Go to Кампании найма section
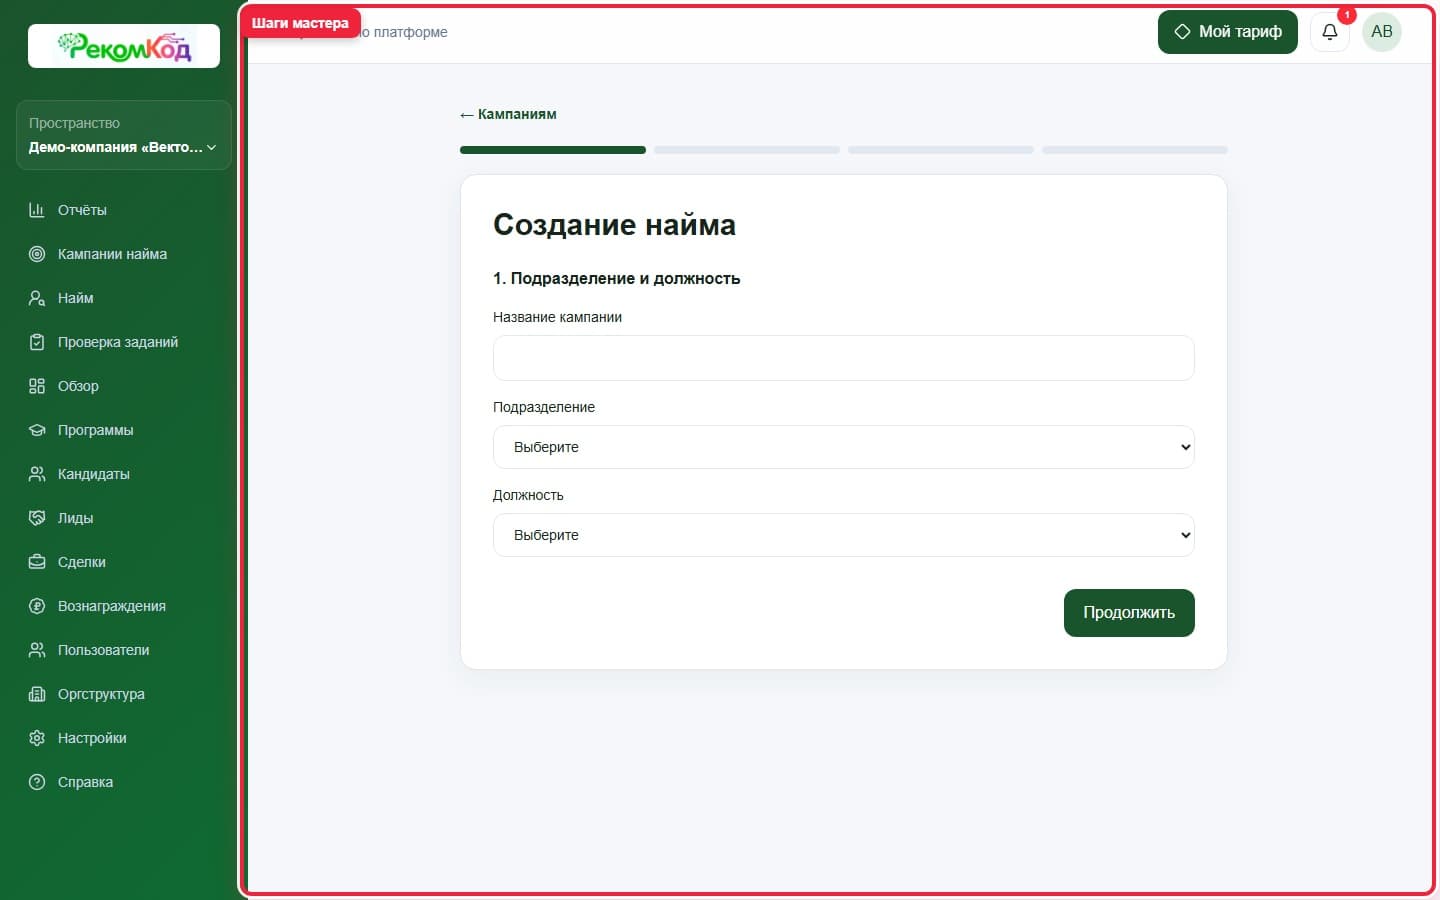1440x900 pixels. pyautogui.click(x=124, y=254)
